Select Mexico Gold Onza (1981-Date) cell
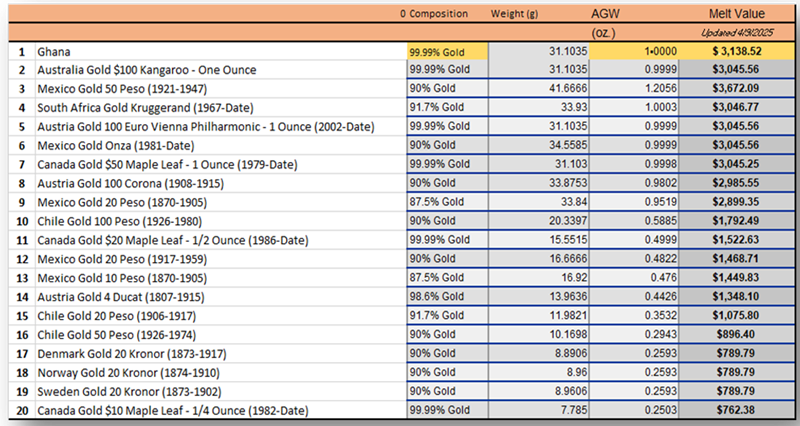 [221, 145]
